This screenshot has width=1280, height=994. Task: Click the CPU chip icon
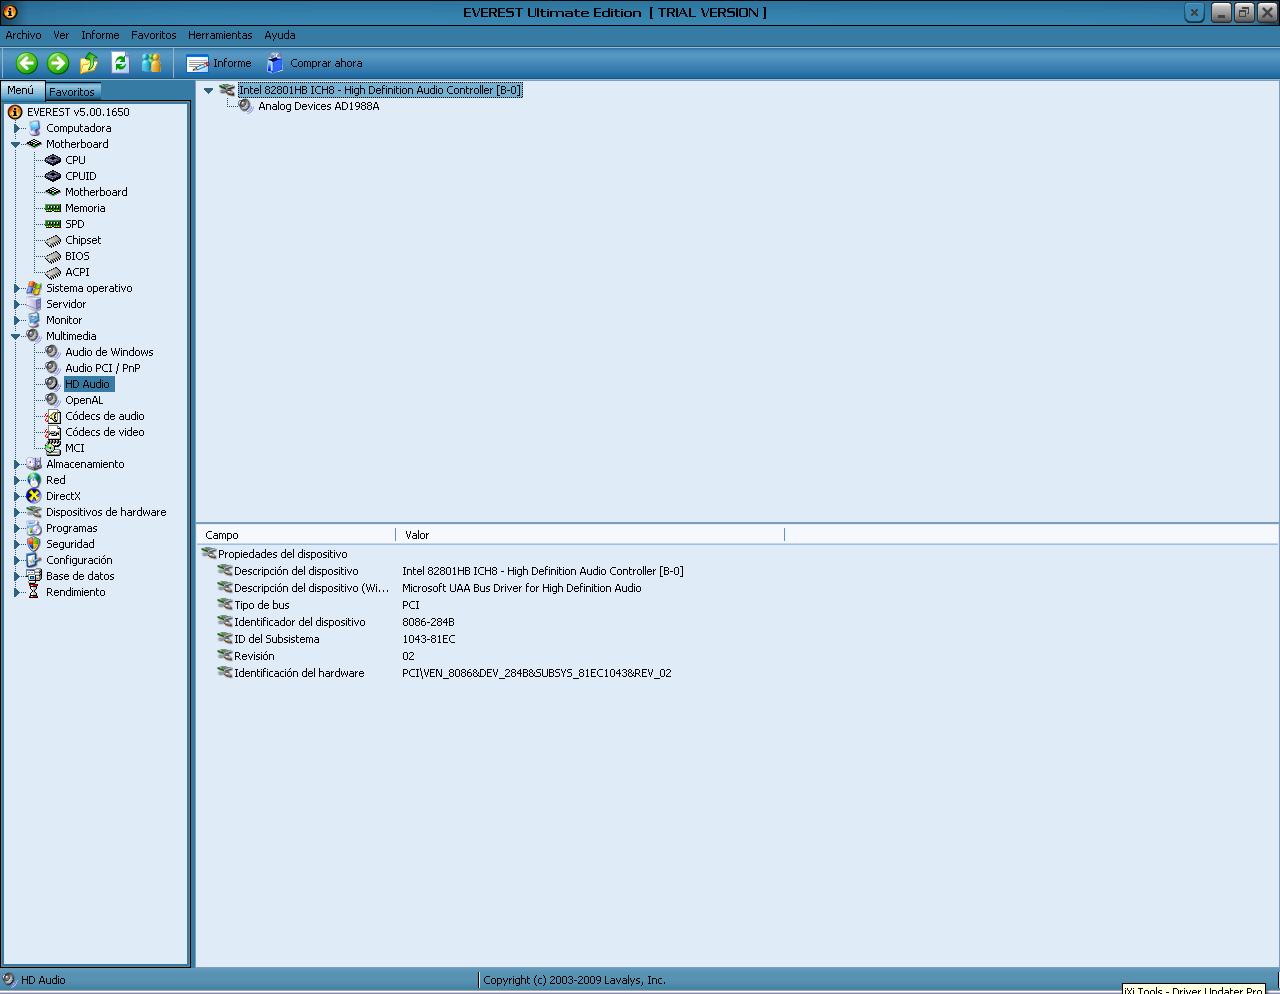click(53, 160)
